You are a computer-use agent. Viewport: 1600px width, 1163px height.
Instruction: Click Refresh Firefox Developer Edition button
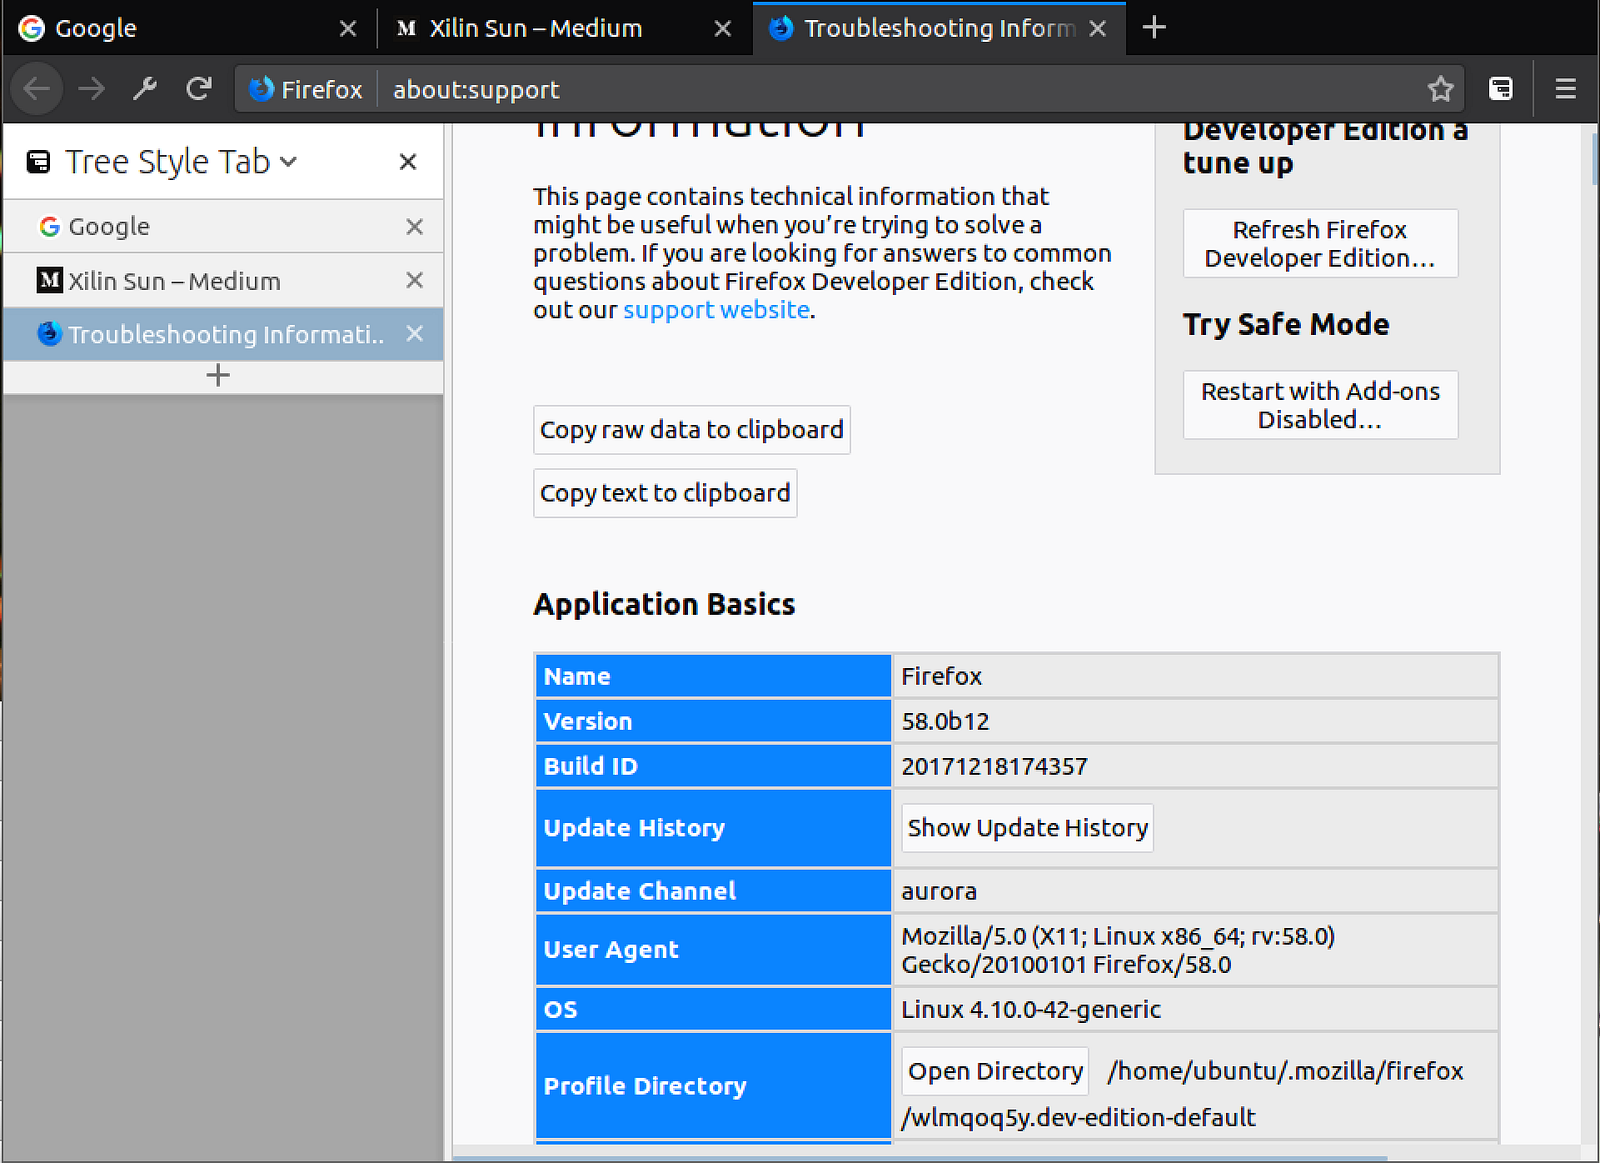[x=1320, y=243]
